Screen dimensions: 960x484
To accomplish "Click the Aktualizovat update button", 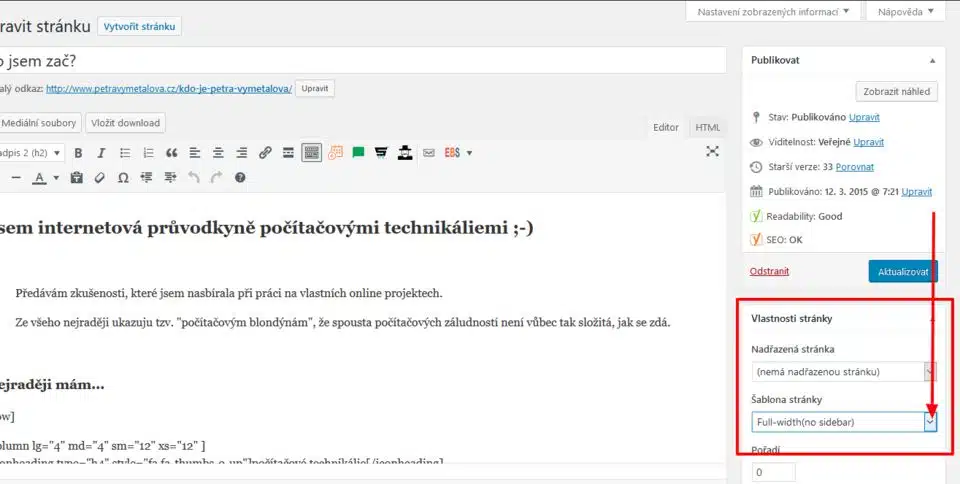I will point(903,272).
